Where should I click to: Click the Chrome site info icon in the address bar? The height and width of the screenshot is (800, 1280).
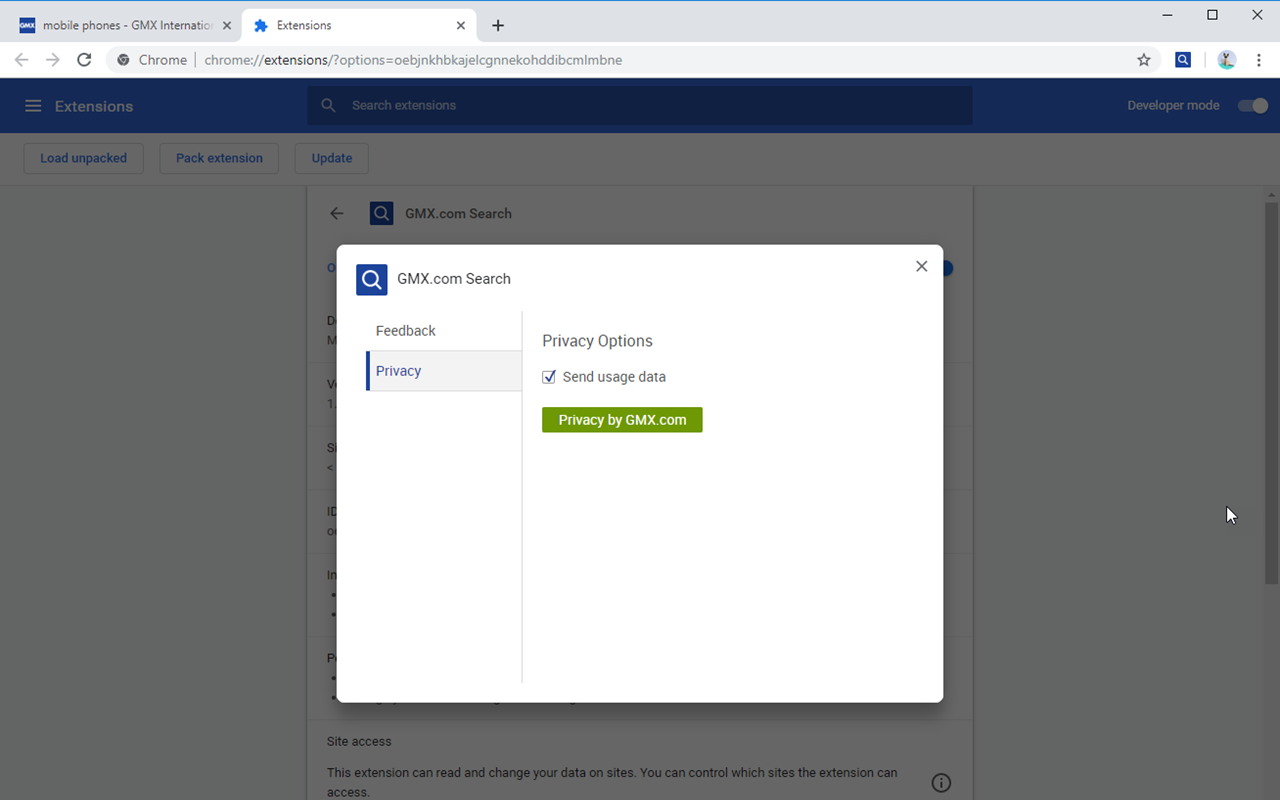pyautogui.click(x=123, y=60)
